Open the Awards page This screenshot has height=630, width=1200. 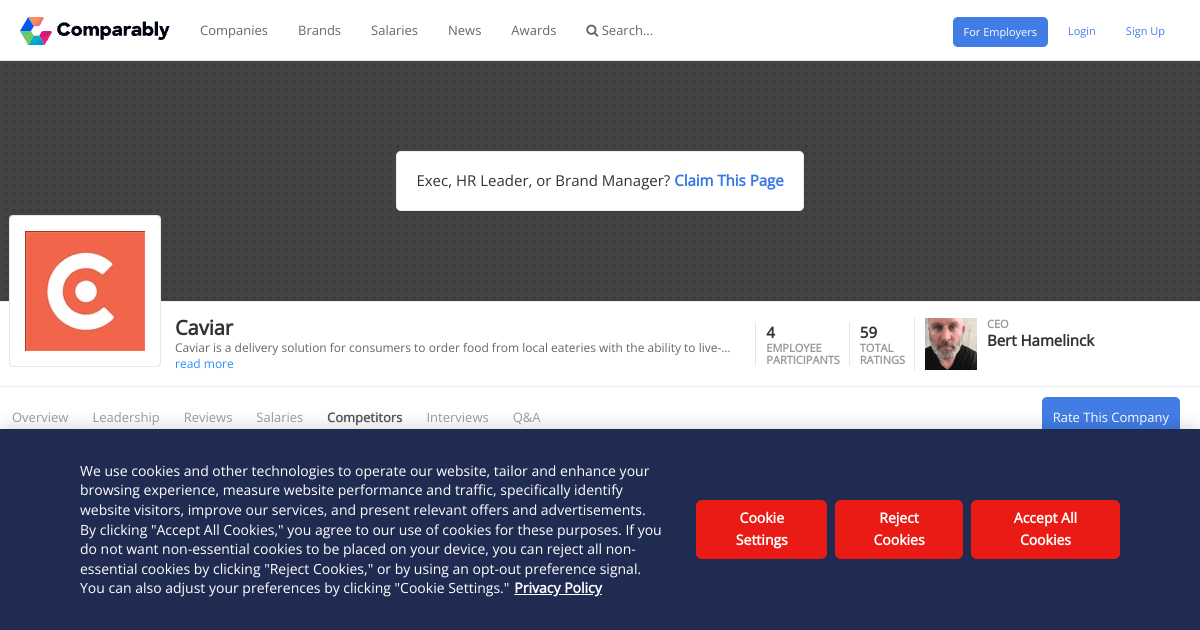534,31
